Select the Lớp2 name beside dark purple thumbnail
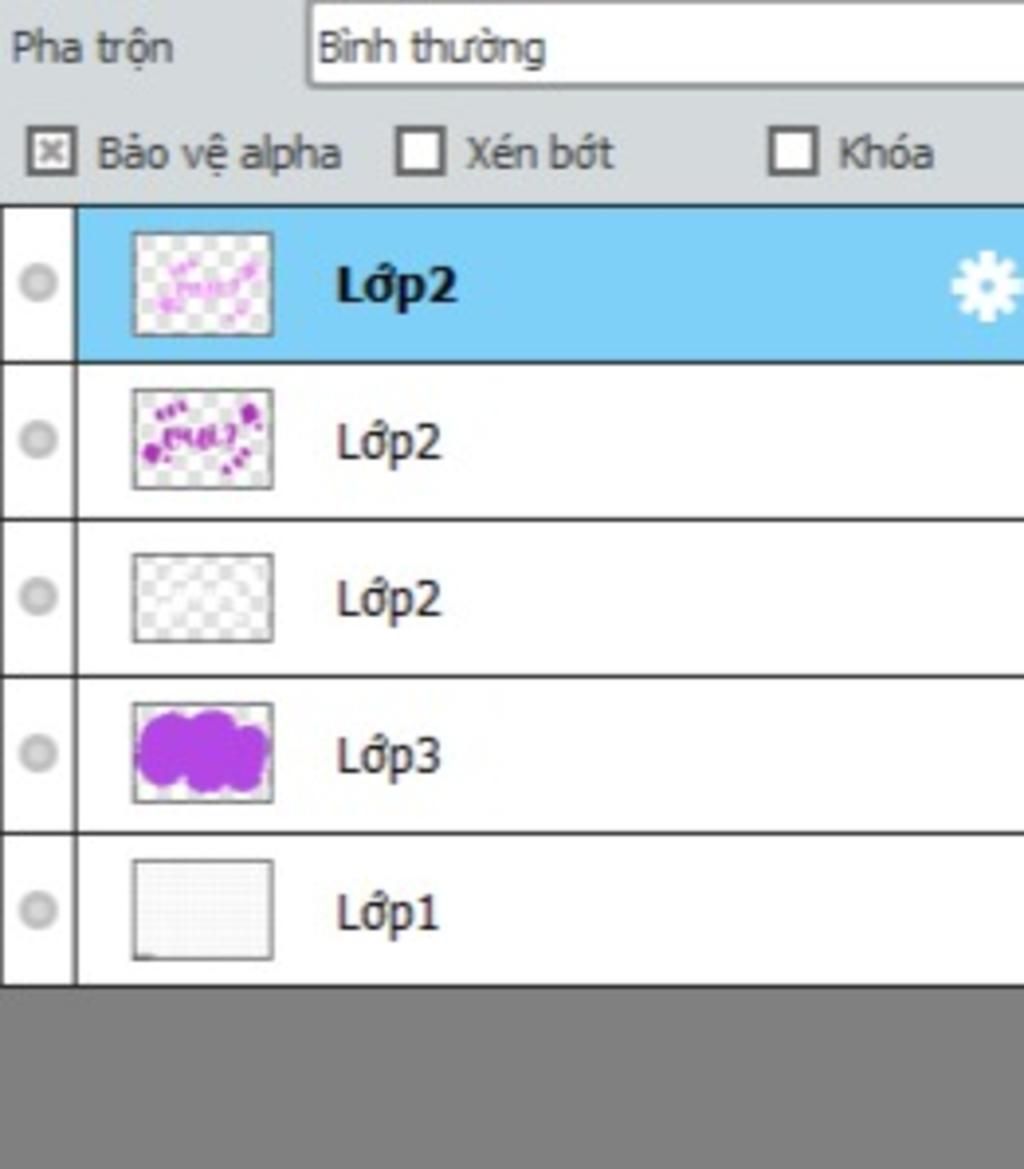 coord(389,442)
